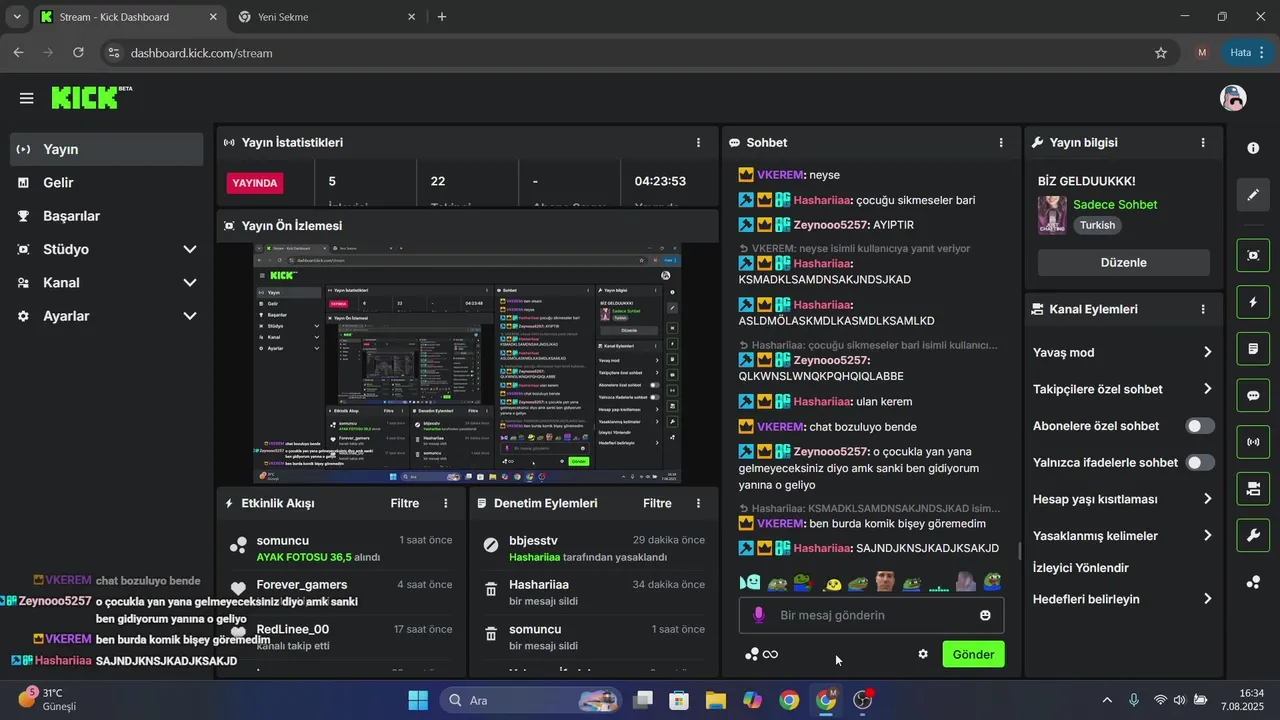Screen dimensions: 1280x720
Task: Click İzleyici Yönlendir action
Action: tap(1081, 568)
